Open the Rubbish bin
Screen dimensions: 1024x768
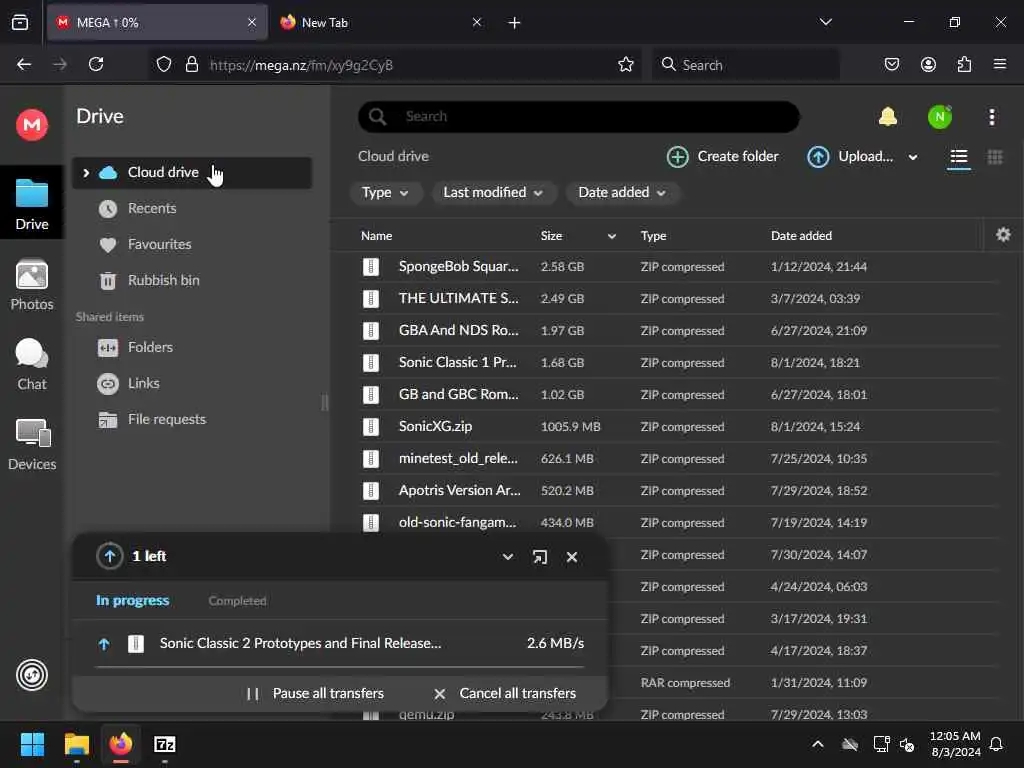pos(163,280)
